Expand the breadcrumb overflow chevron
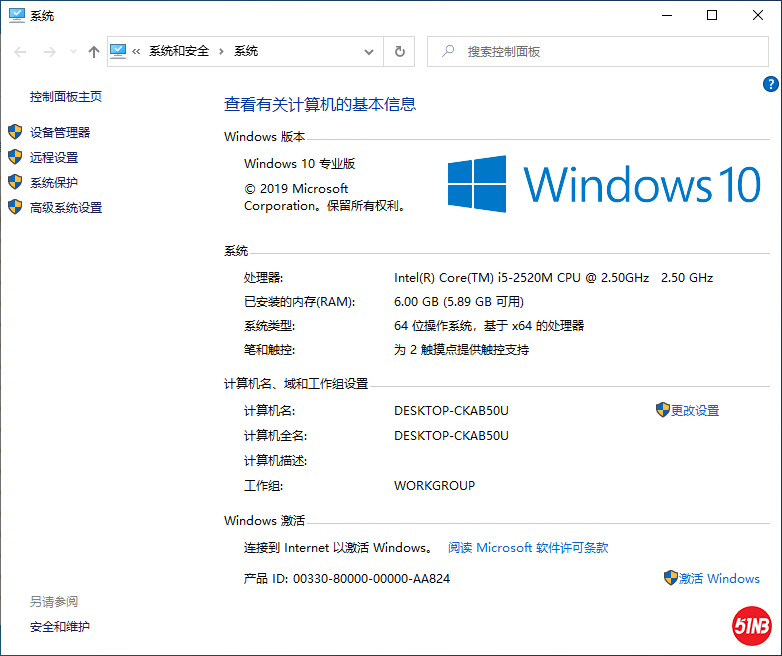The width and height of the screenshot is (782, 656). 136,51
